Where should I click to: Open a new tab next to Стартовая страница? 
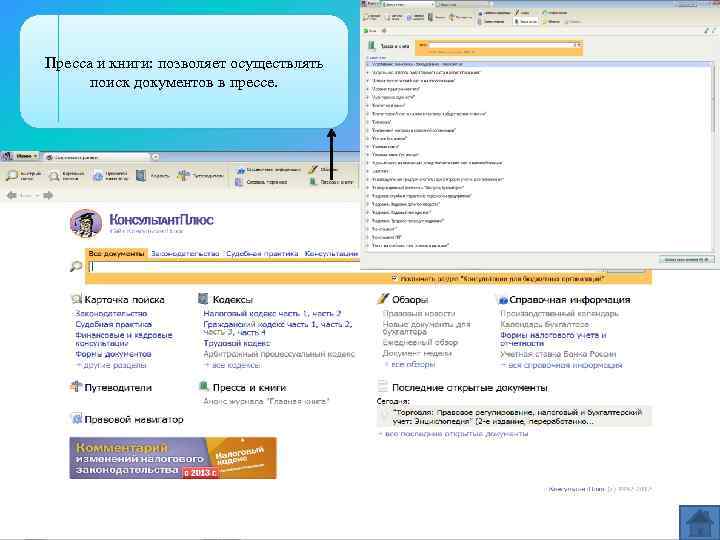click(x=156, y=157)
